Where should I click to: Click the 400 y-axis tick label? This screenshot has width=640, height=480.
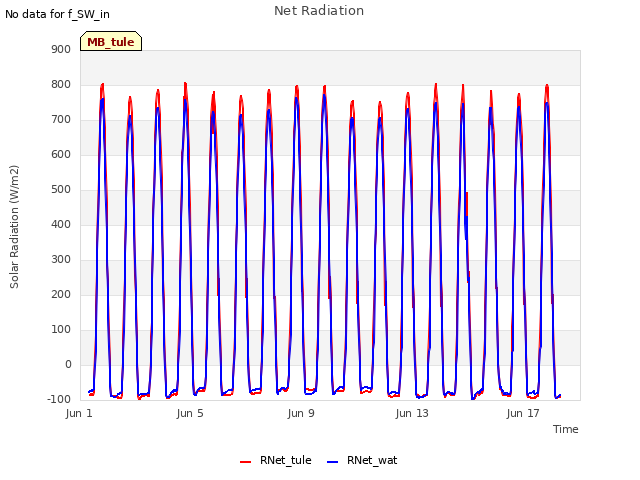pos(61,224)
